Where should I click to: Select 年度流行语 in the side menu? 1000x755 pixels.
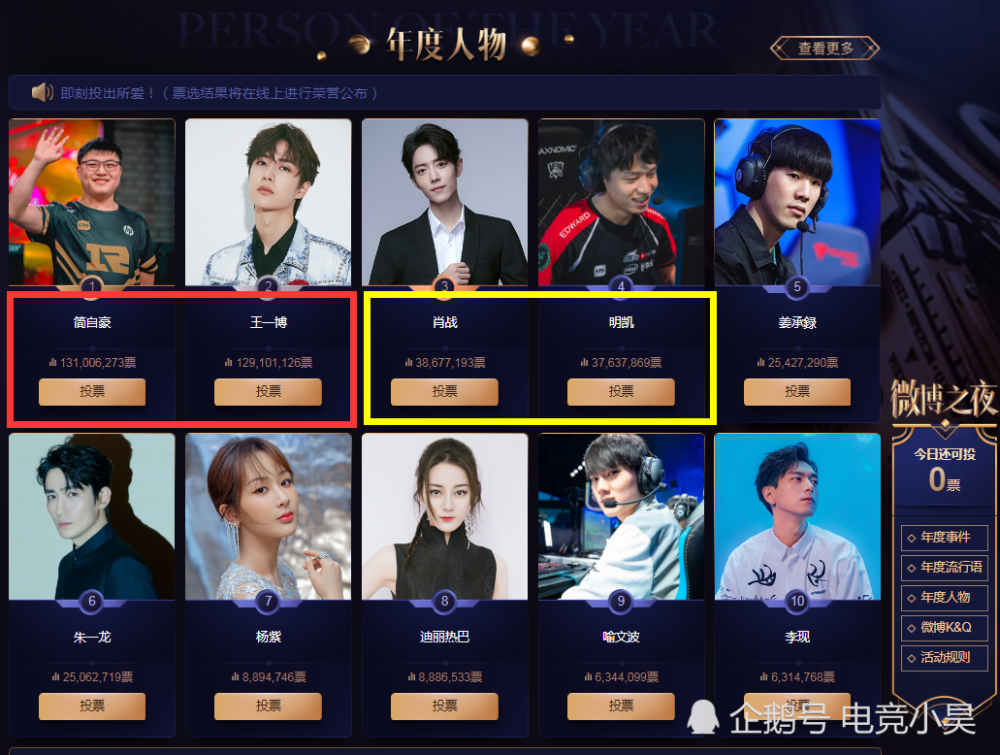[945, 568]
